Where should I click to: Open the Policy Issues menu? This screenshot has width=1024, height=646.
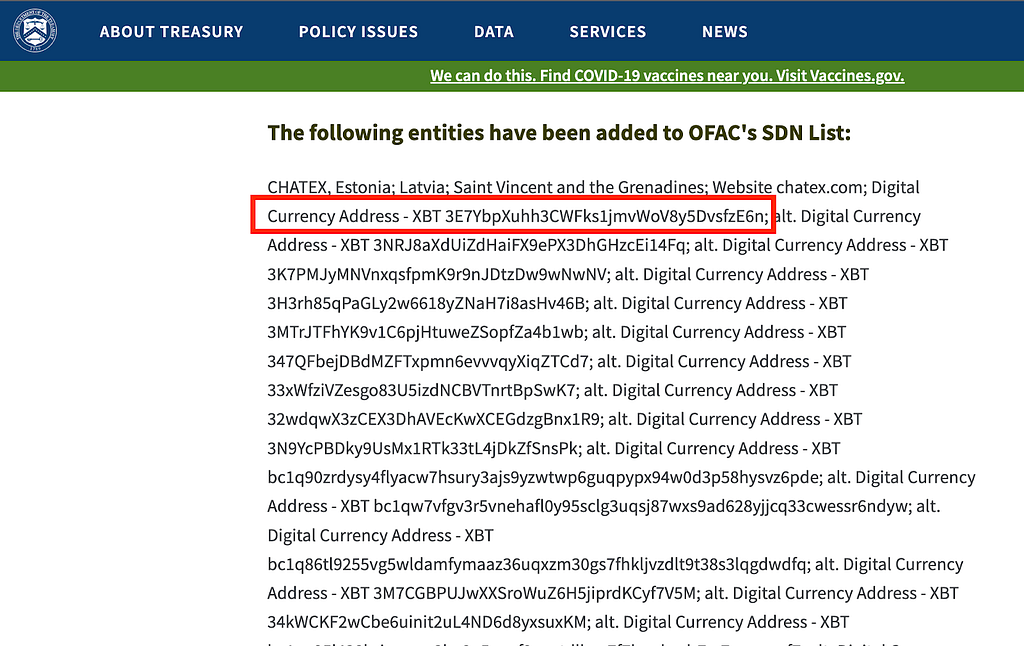[x=358, y=32]
